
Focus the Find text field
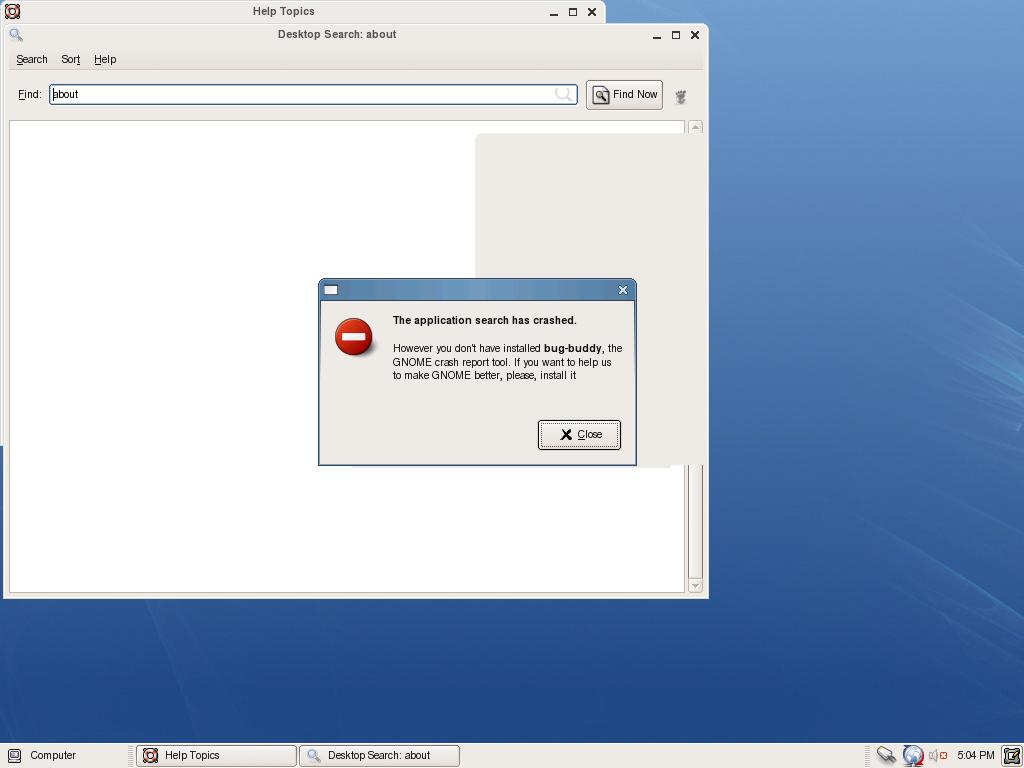tap(313, 94)
